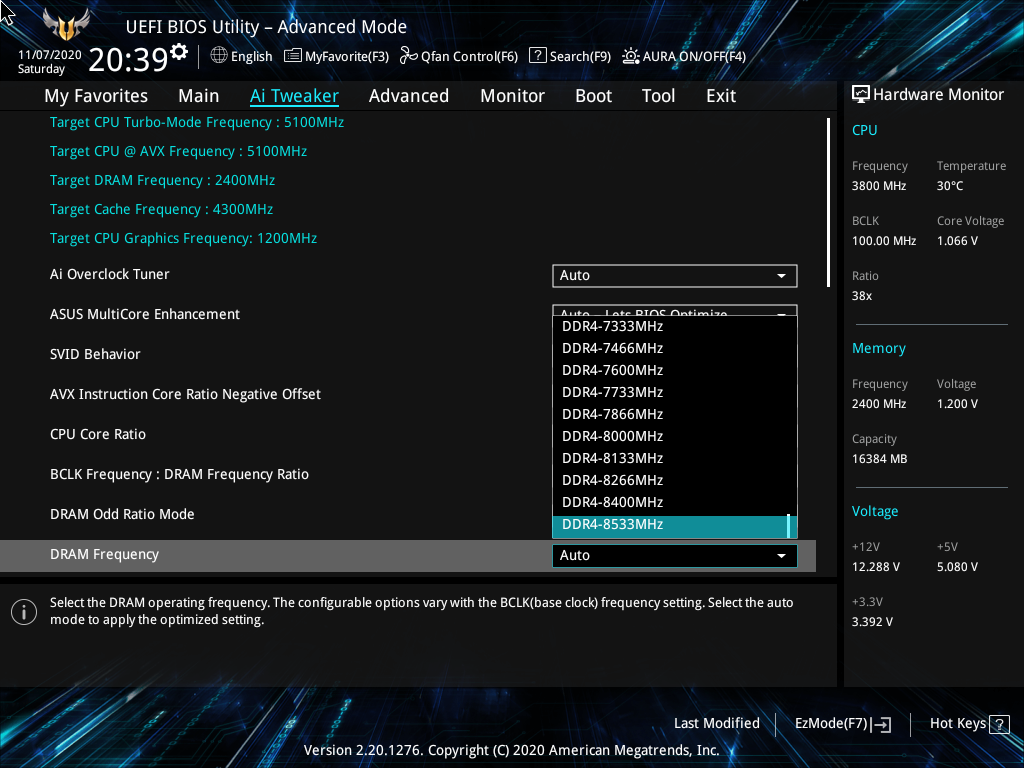Select the DRAM Frequency label
The width and height of the screenshot is (1024, 768).
(104, 554)
